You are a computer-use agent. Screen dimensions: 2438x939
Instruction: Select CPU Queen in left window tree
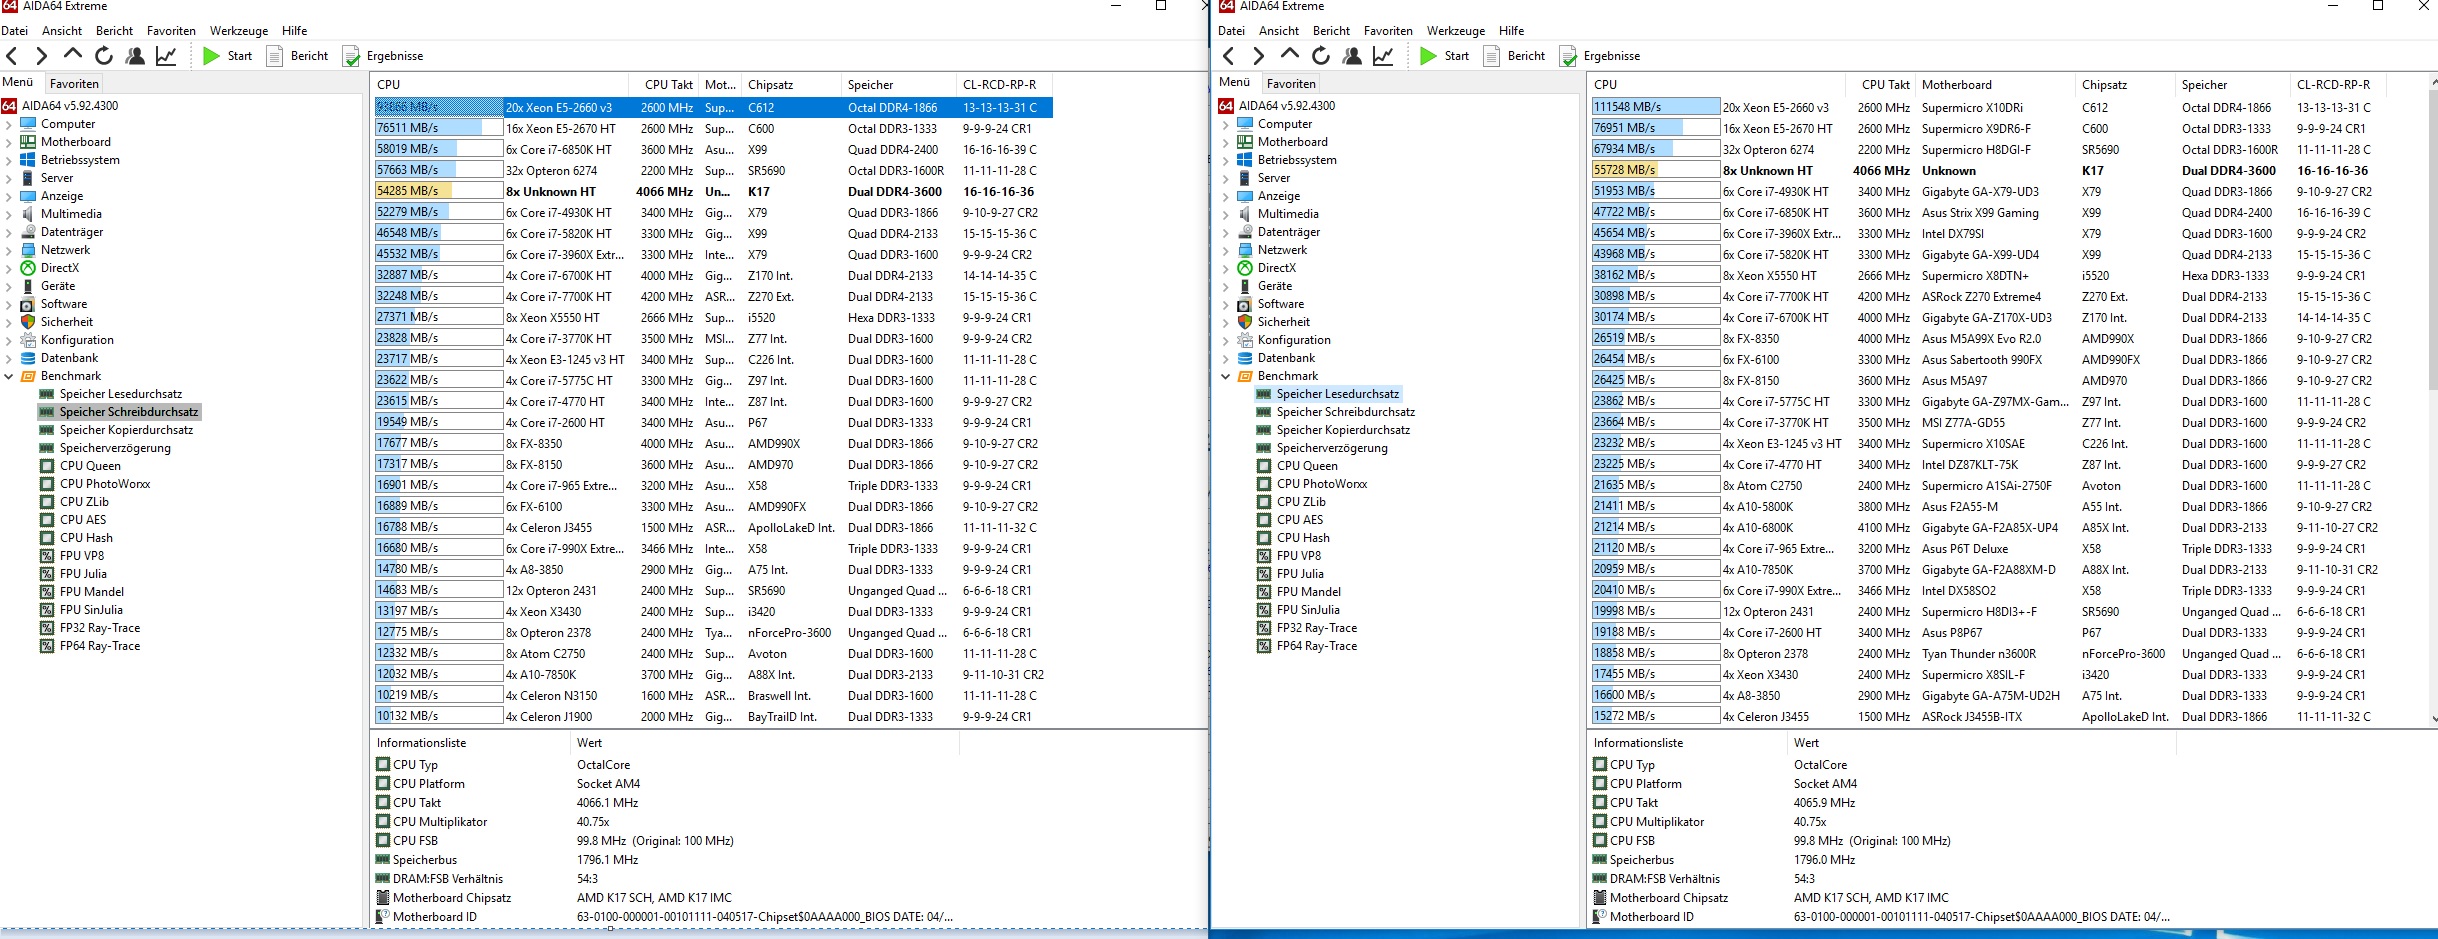(x=90, y=466)
